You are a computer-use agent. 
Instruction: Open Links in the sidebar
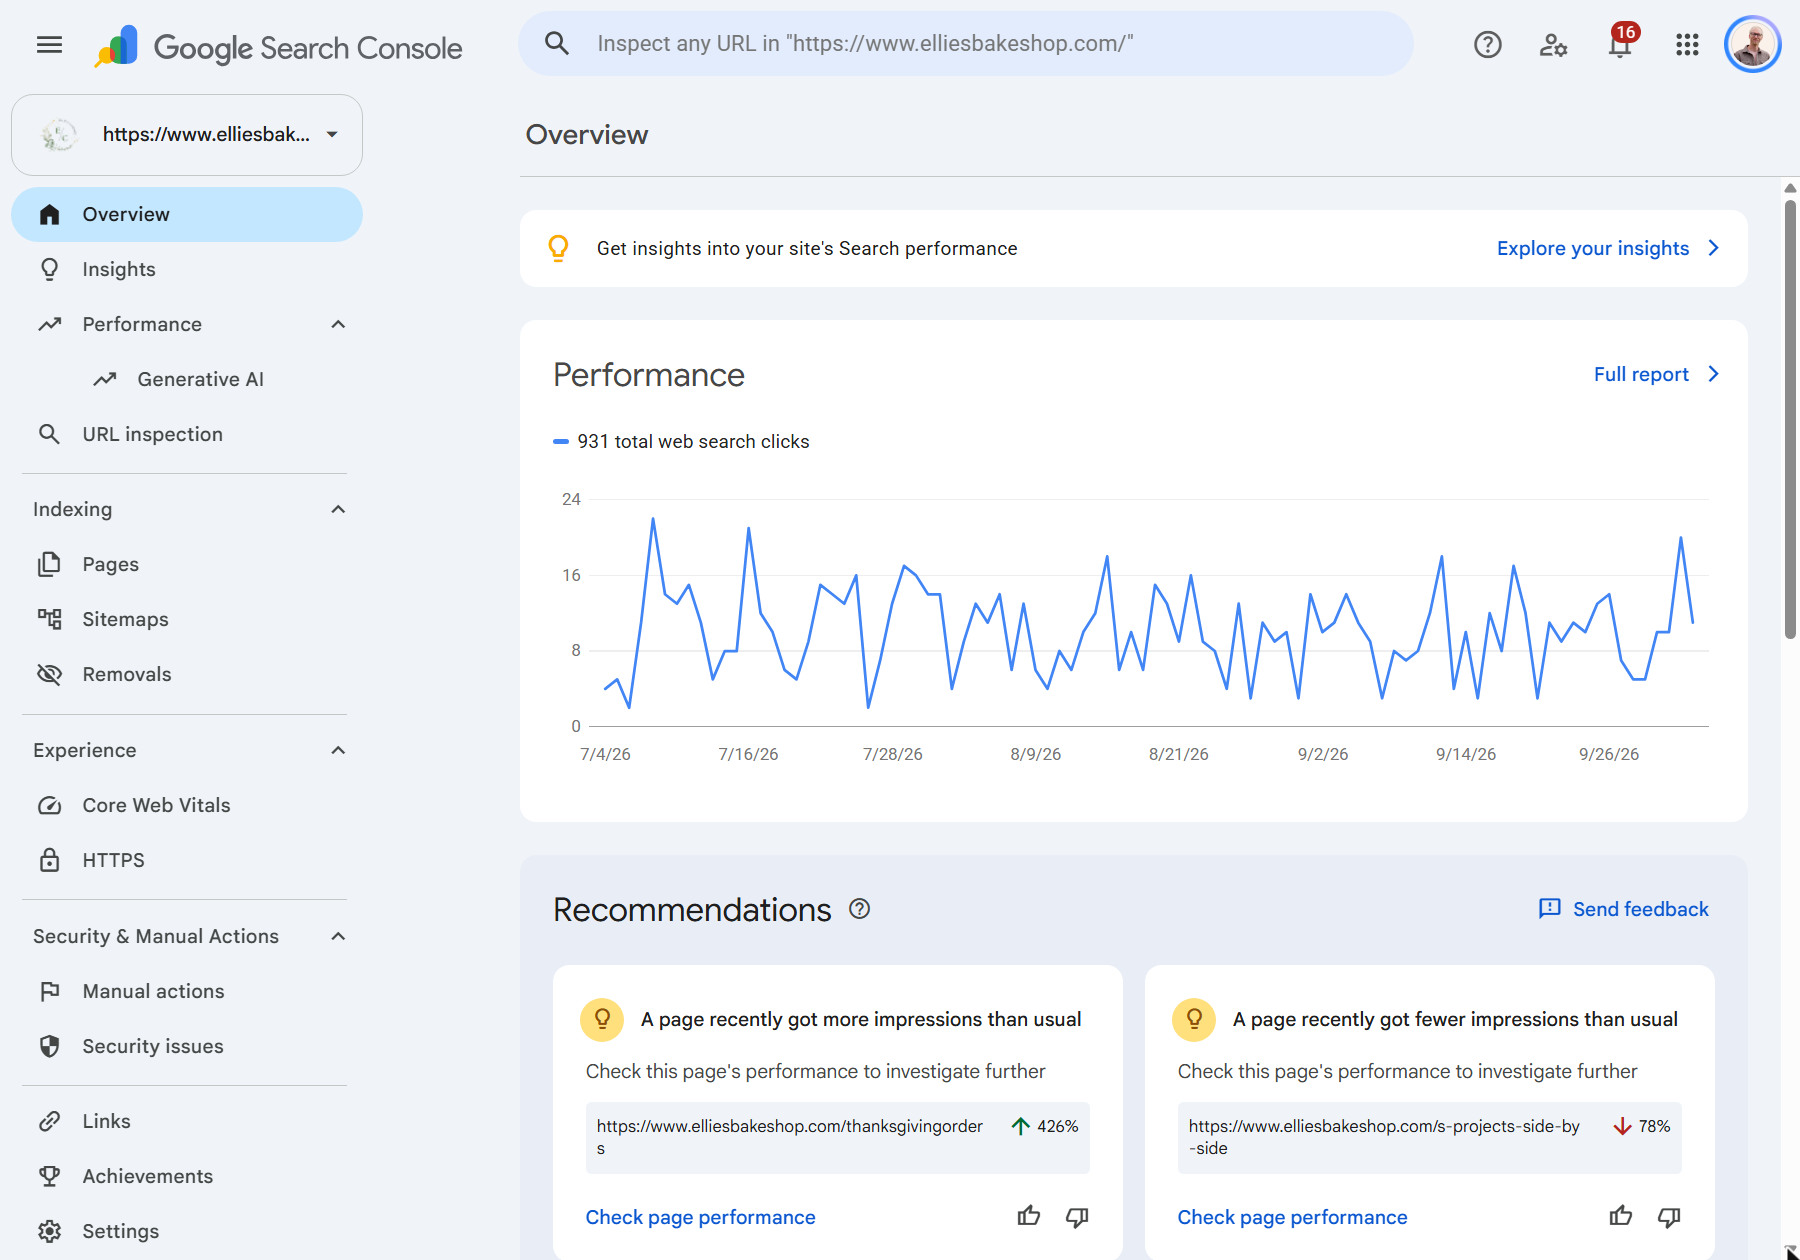[x=187, y=1121]
